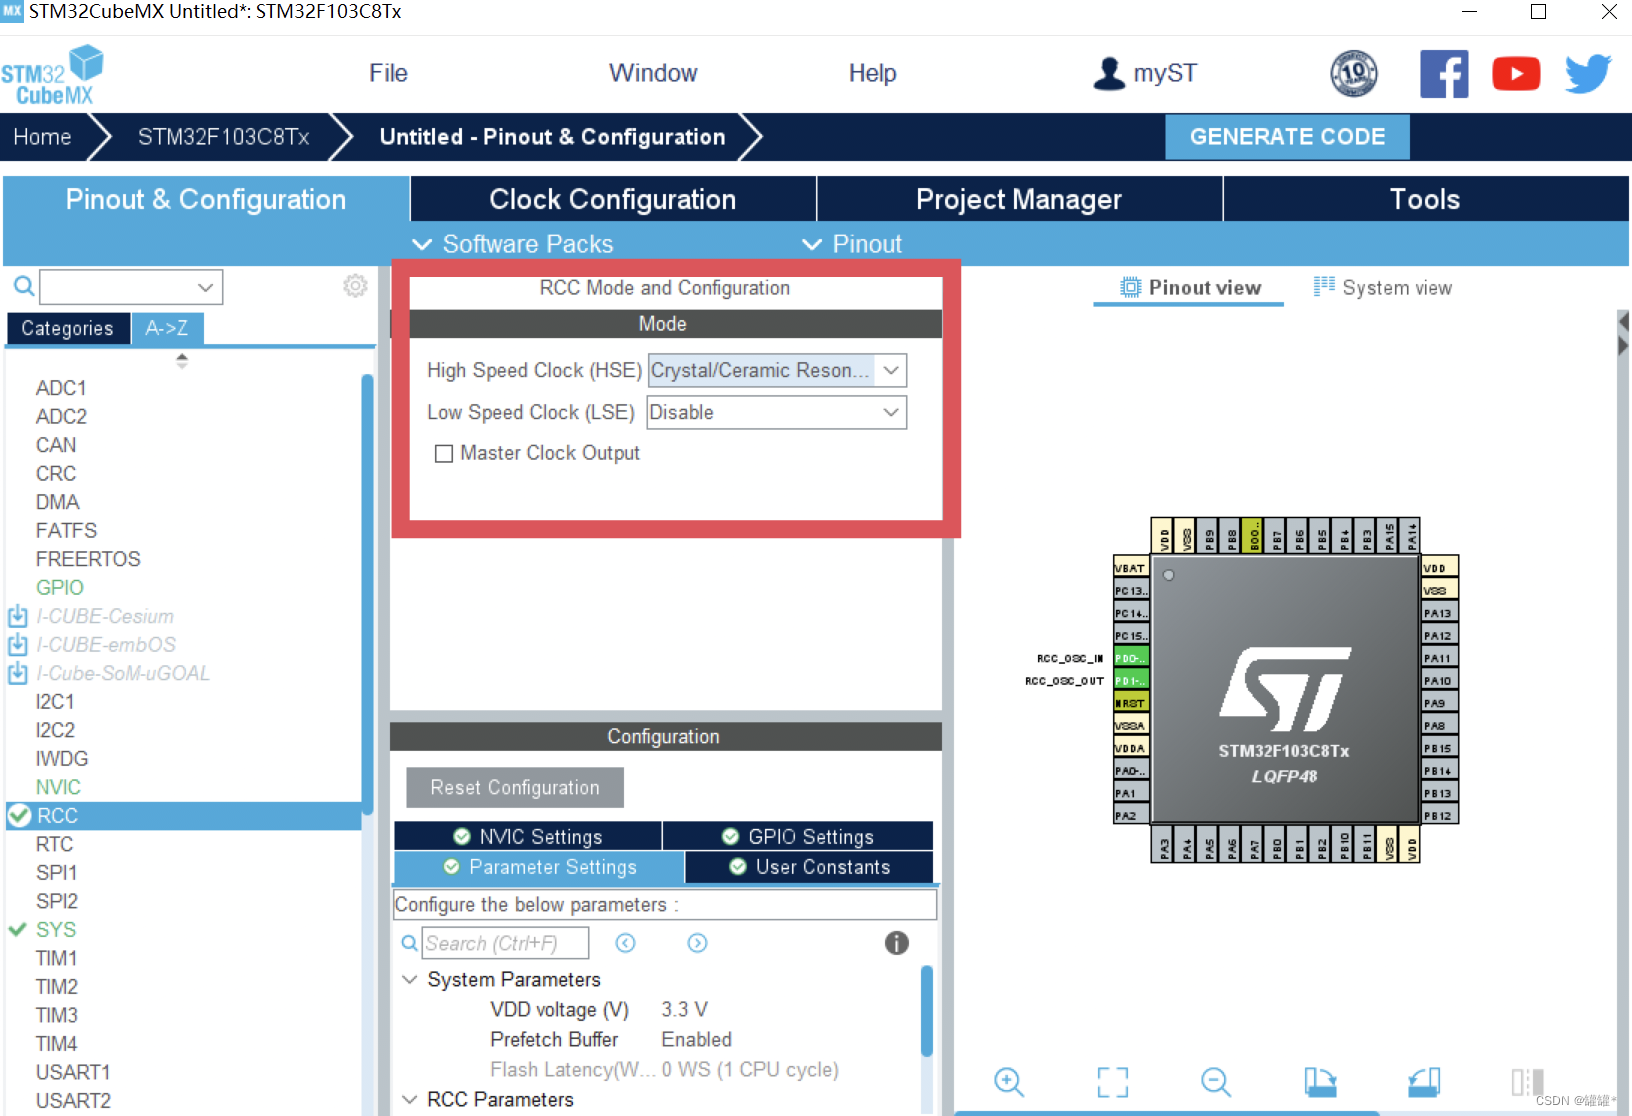Collapse the right side panel arrows
Screen dimensions: 1632x1116
(1623, 333)
